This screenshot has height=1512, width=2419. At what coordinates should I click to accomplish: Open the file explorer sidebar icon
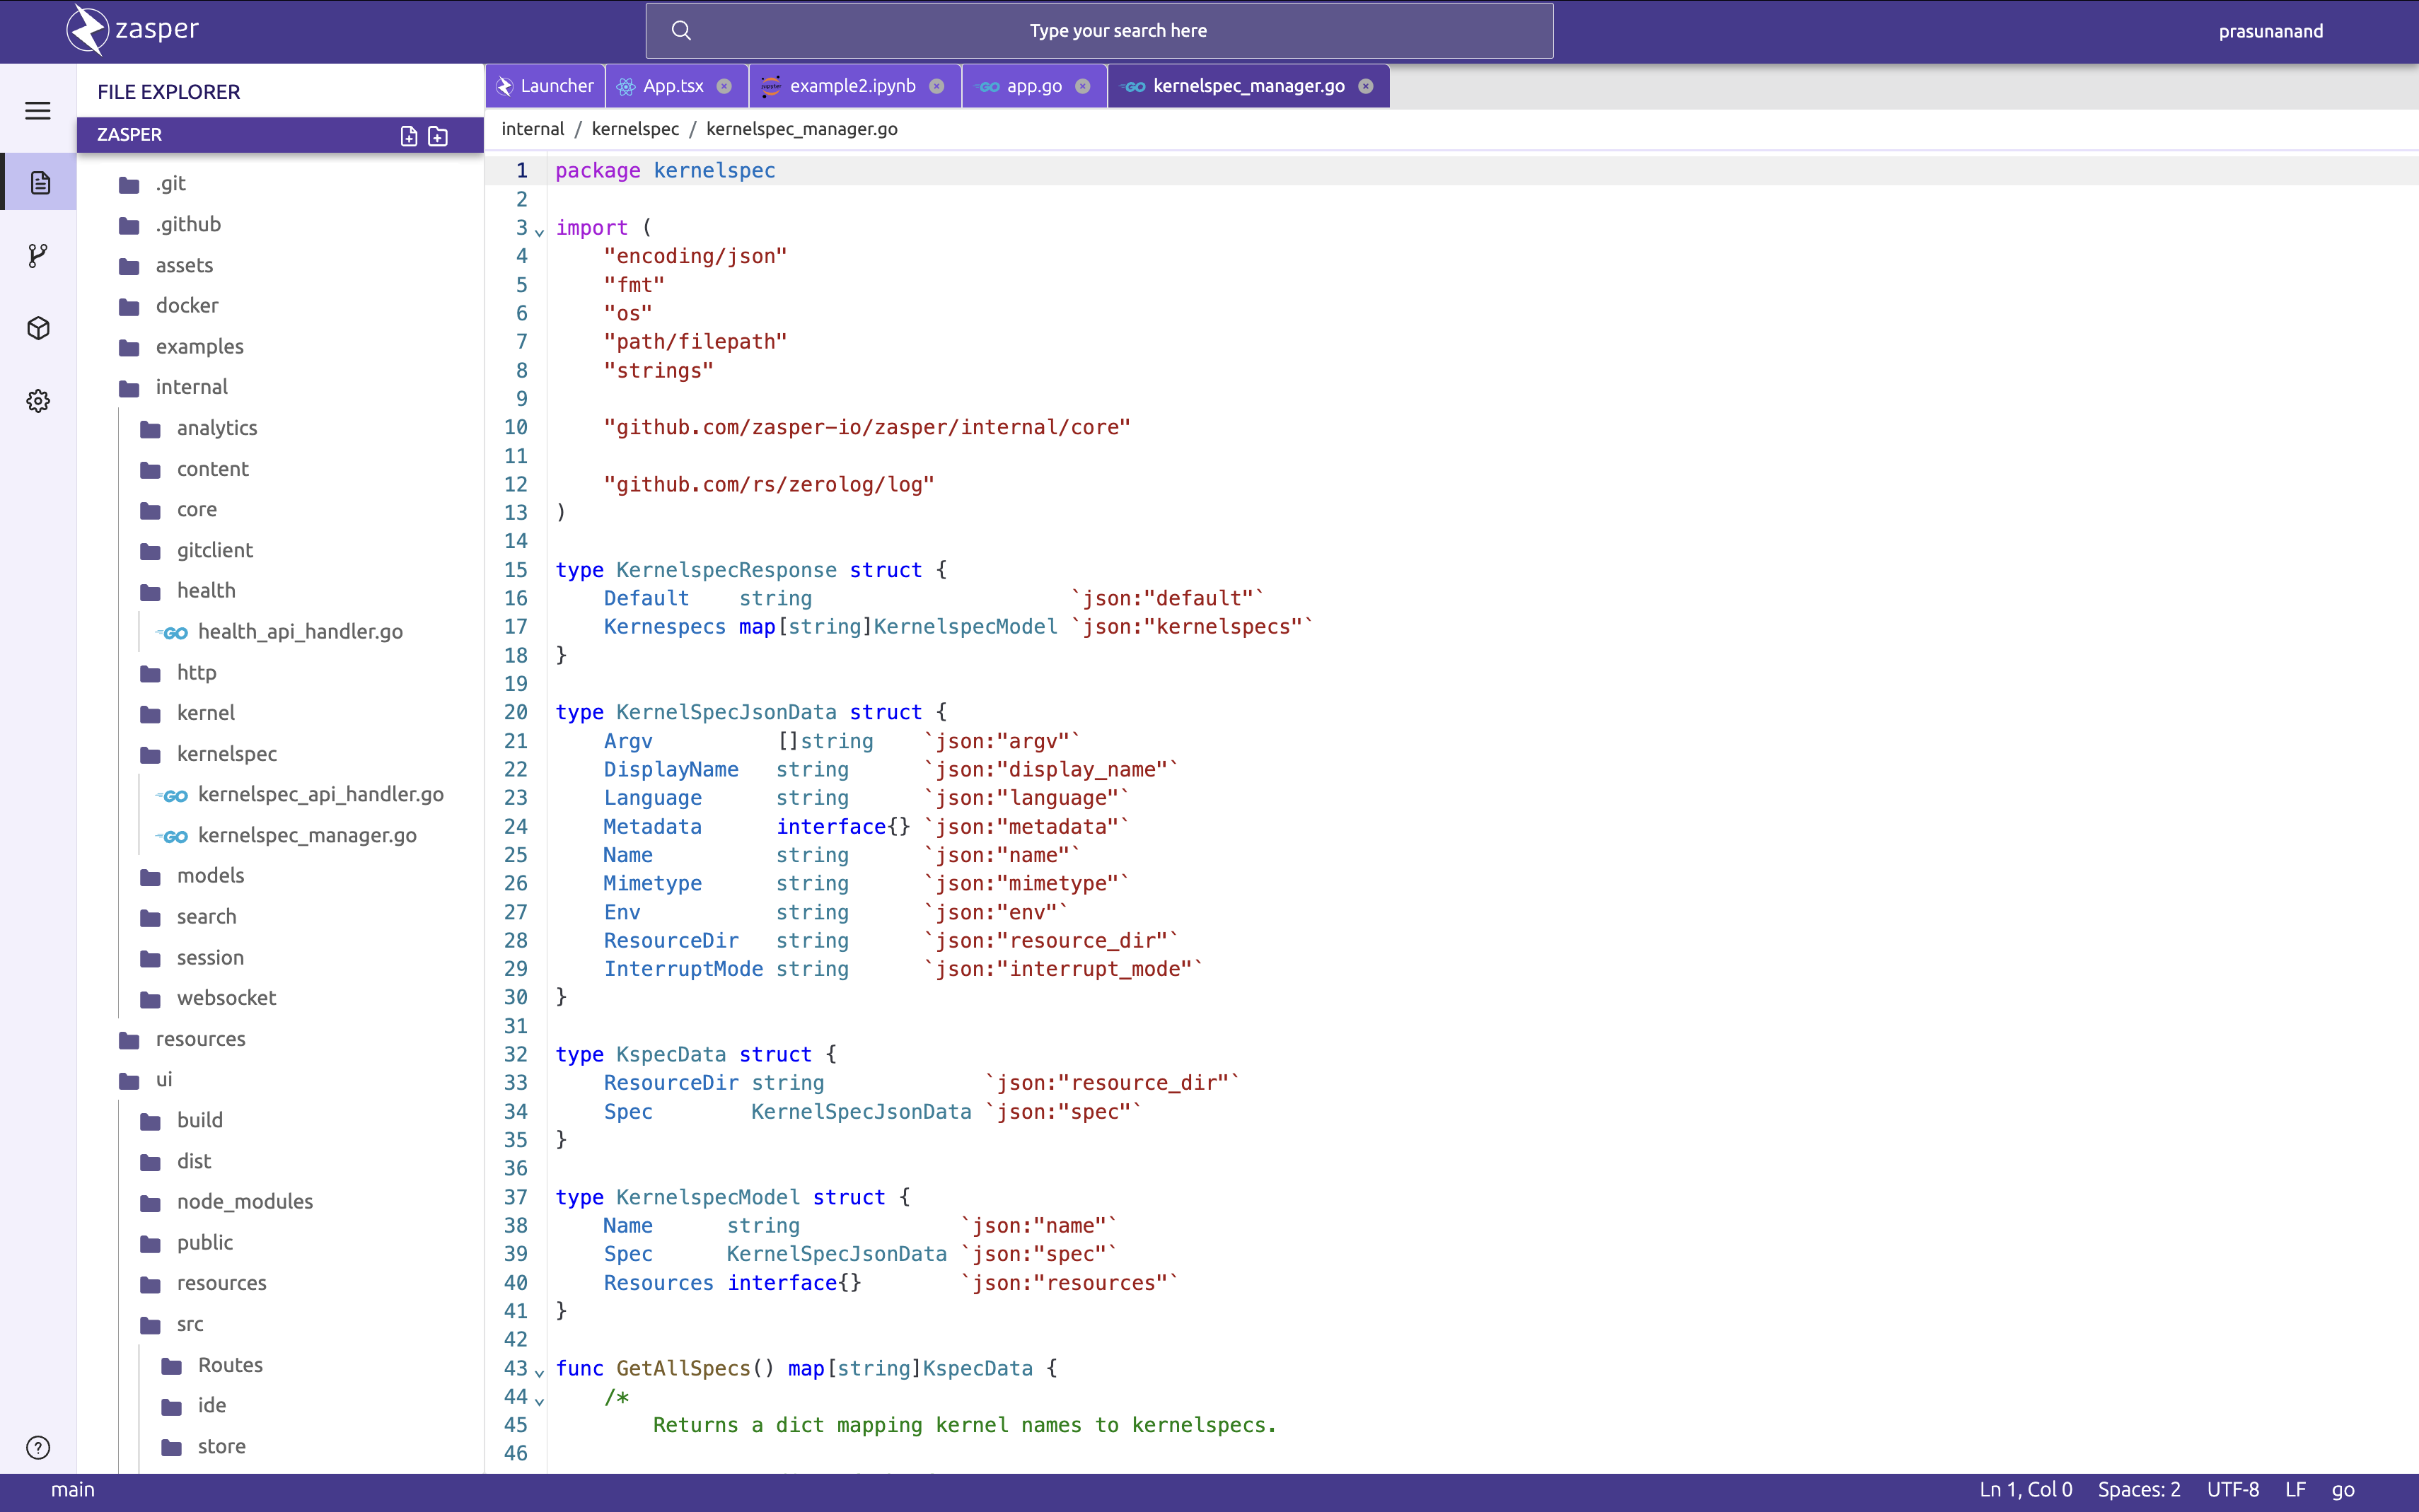39,183
